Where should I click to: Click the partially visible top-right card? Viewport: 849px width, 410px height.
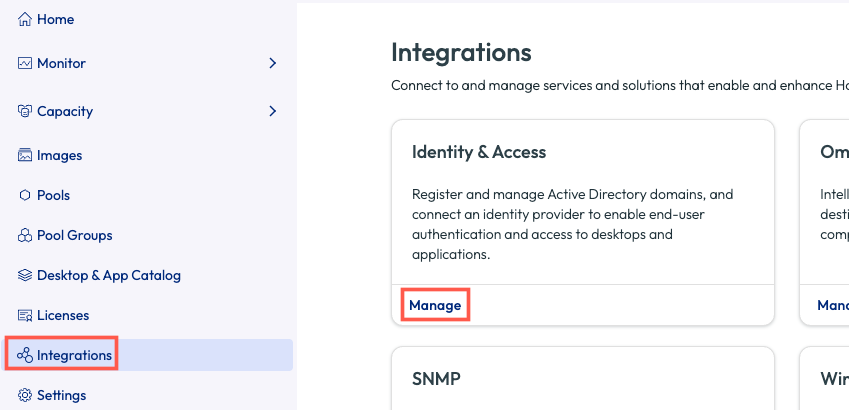coord(824,200)
